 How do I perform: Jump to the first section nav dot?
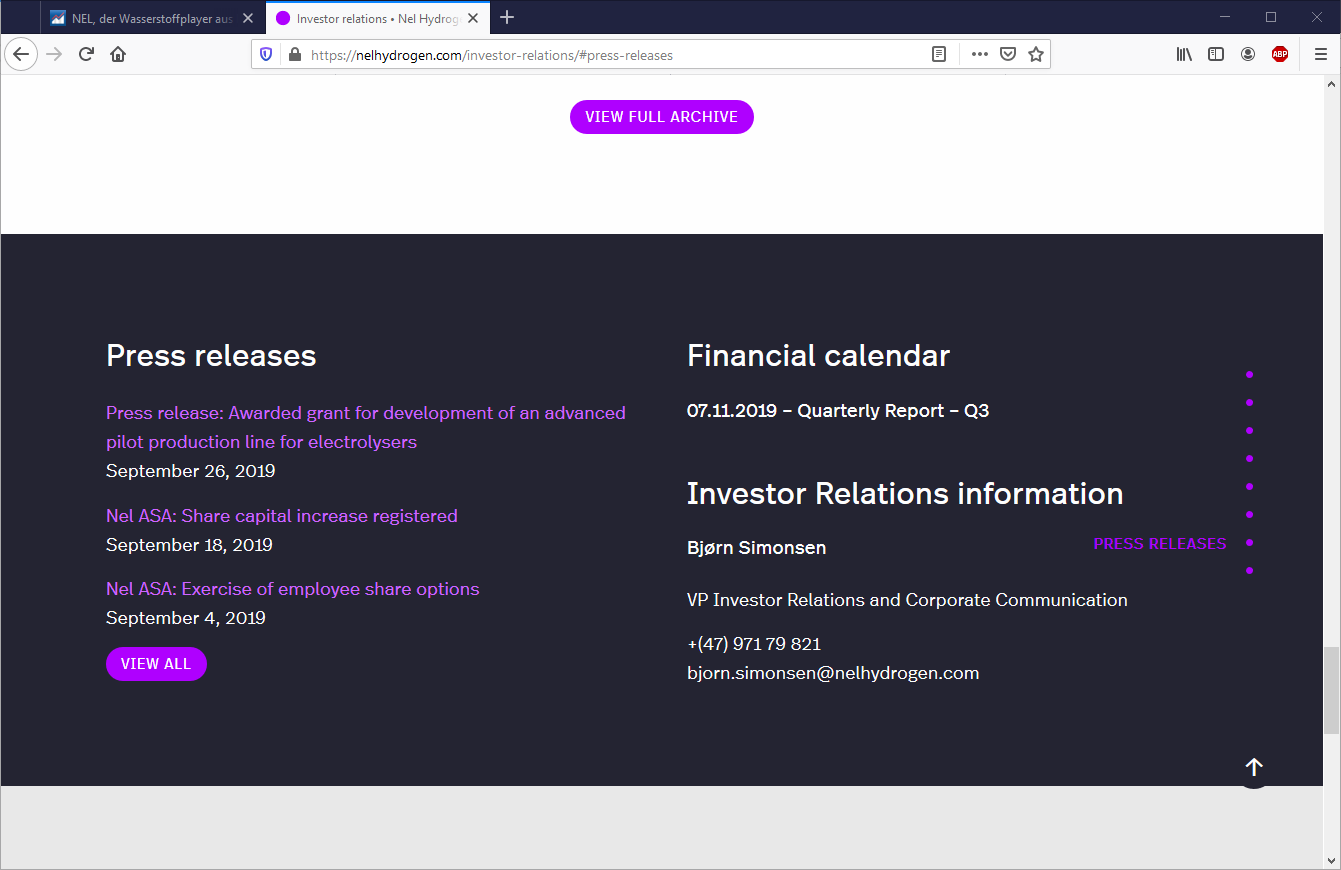coord(1250,375)
